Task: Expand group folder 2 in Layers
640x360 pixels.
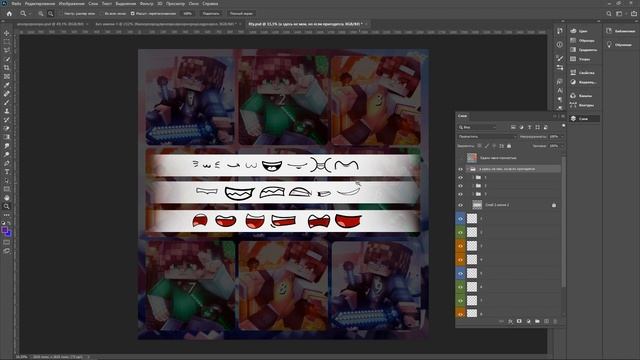Action: [x=473, y=186]
